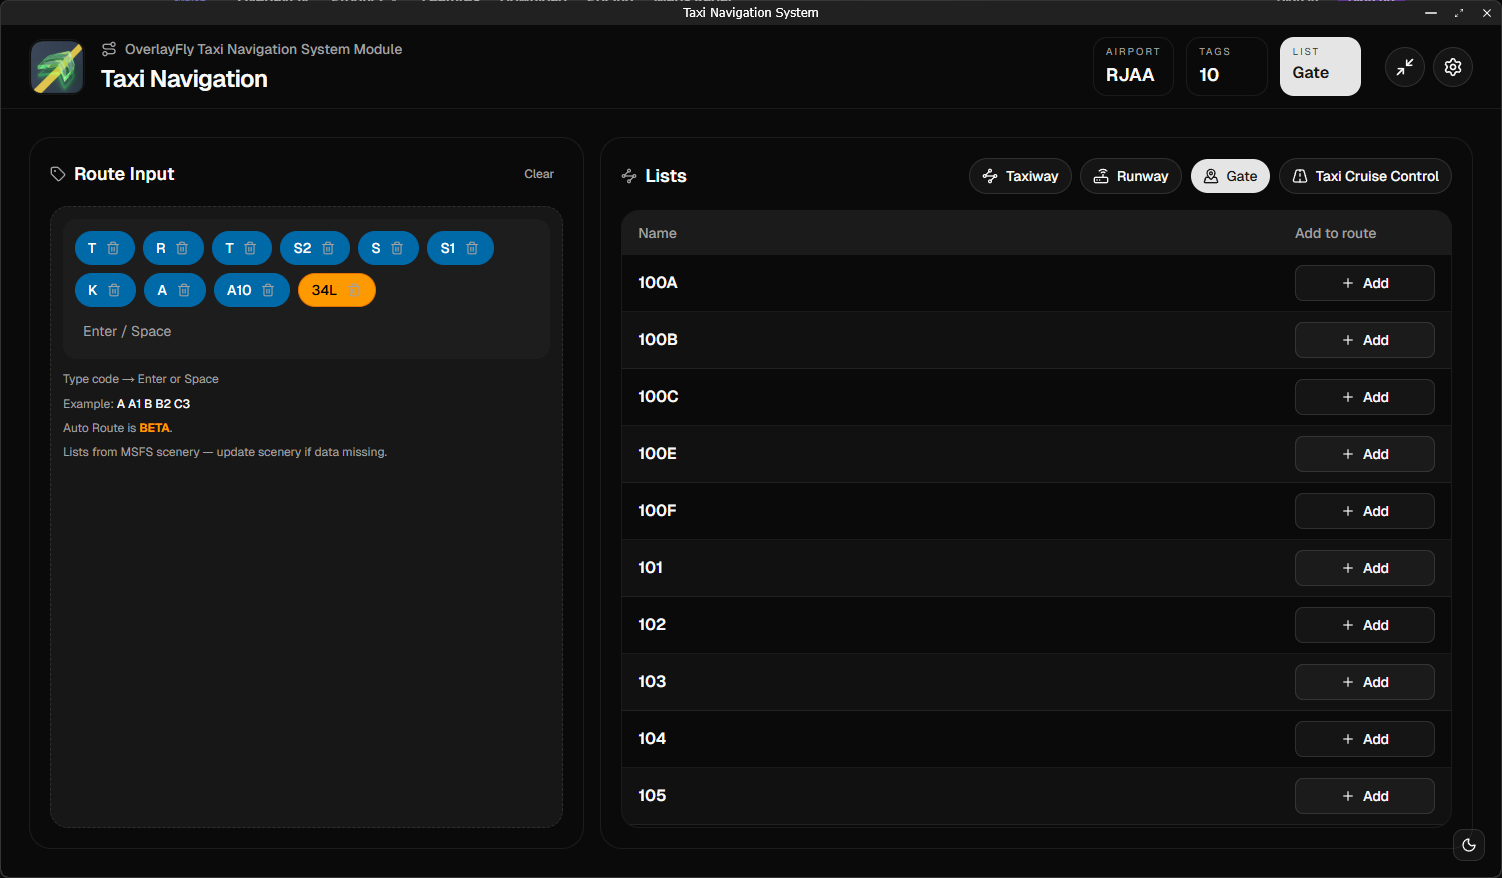The image size is (1502, 878).
Task: Click the orange BETA label
Action: [154, 428]
